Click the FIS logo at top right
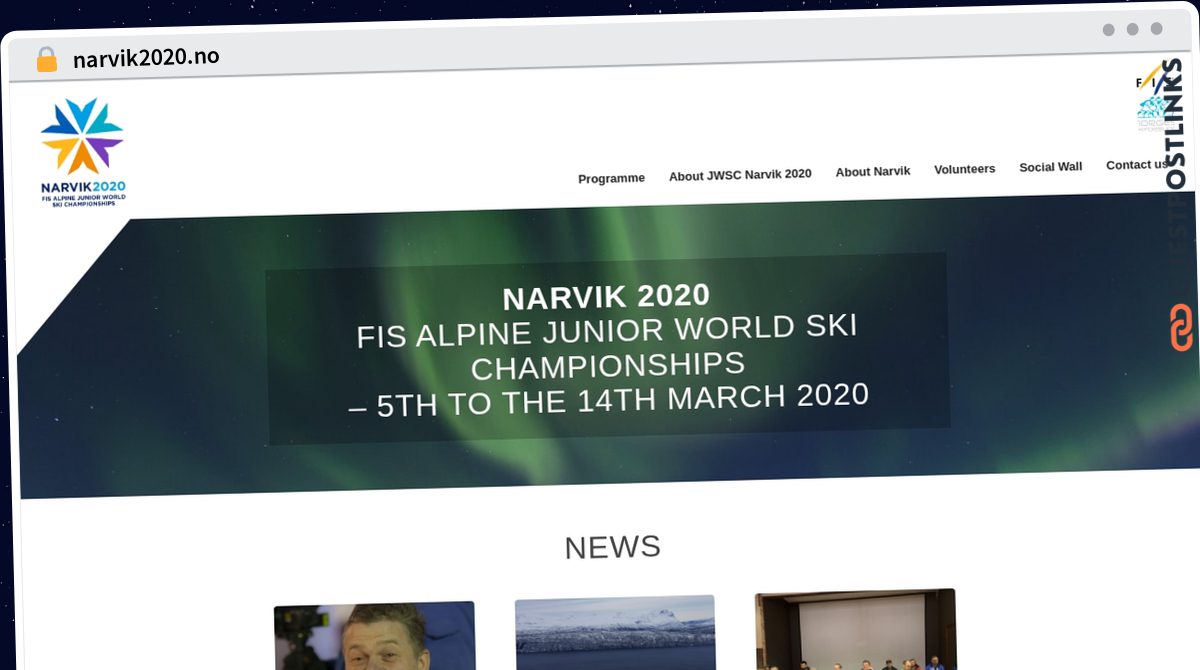This screenshot has height=670, width=1200. coord(1153,81)
